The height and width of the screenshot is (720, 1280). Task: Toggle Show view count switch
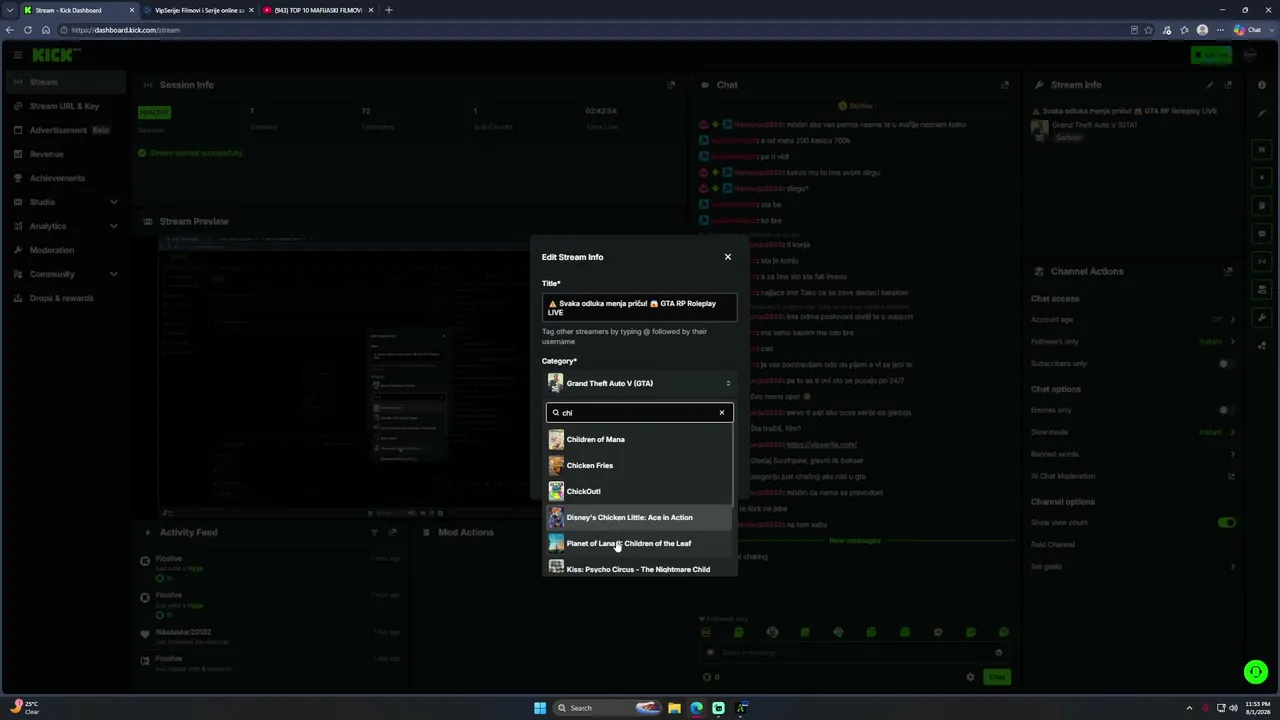point(1226,522)
